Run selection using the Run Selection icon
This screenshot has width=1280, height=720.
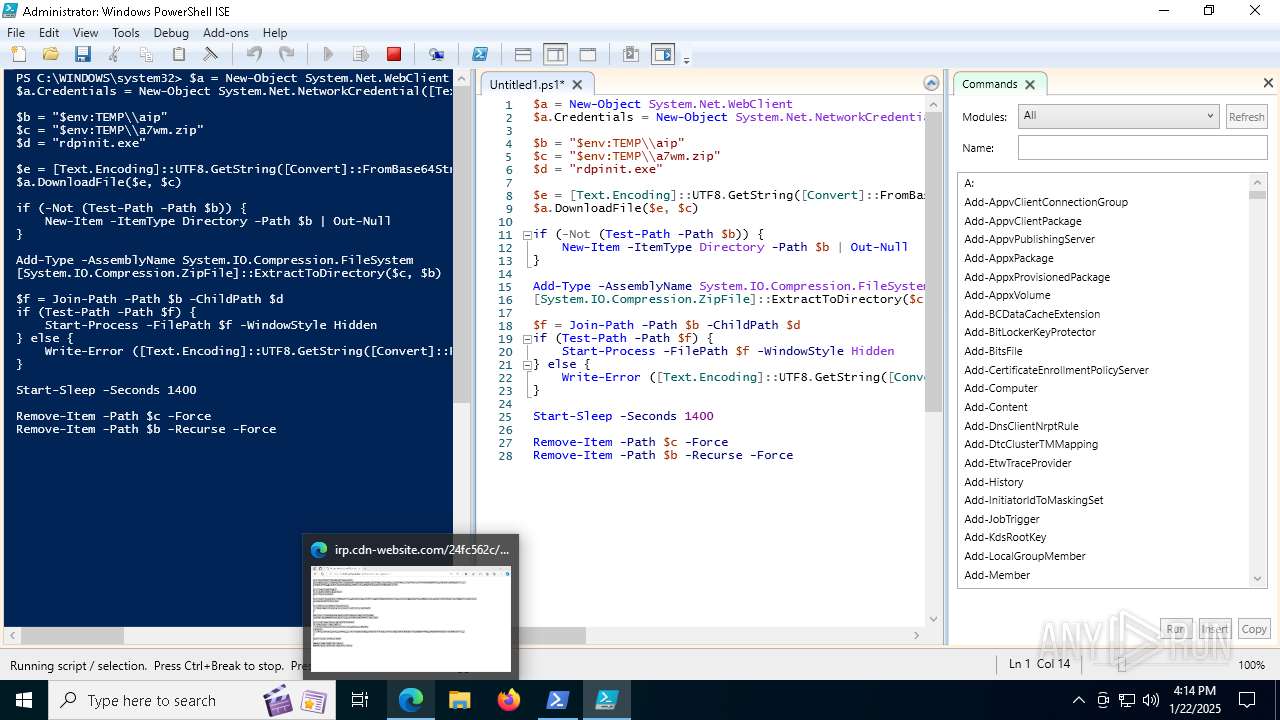click(x=361, y=54)
